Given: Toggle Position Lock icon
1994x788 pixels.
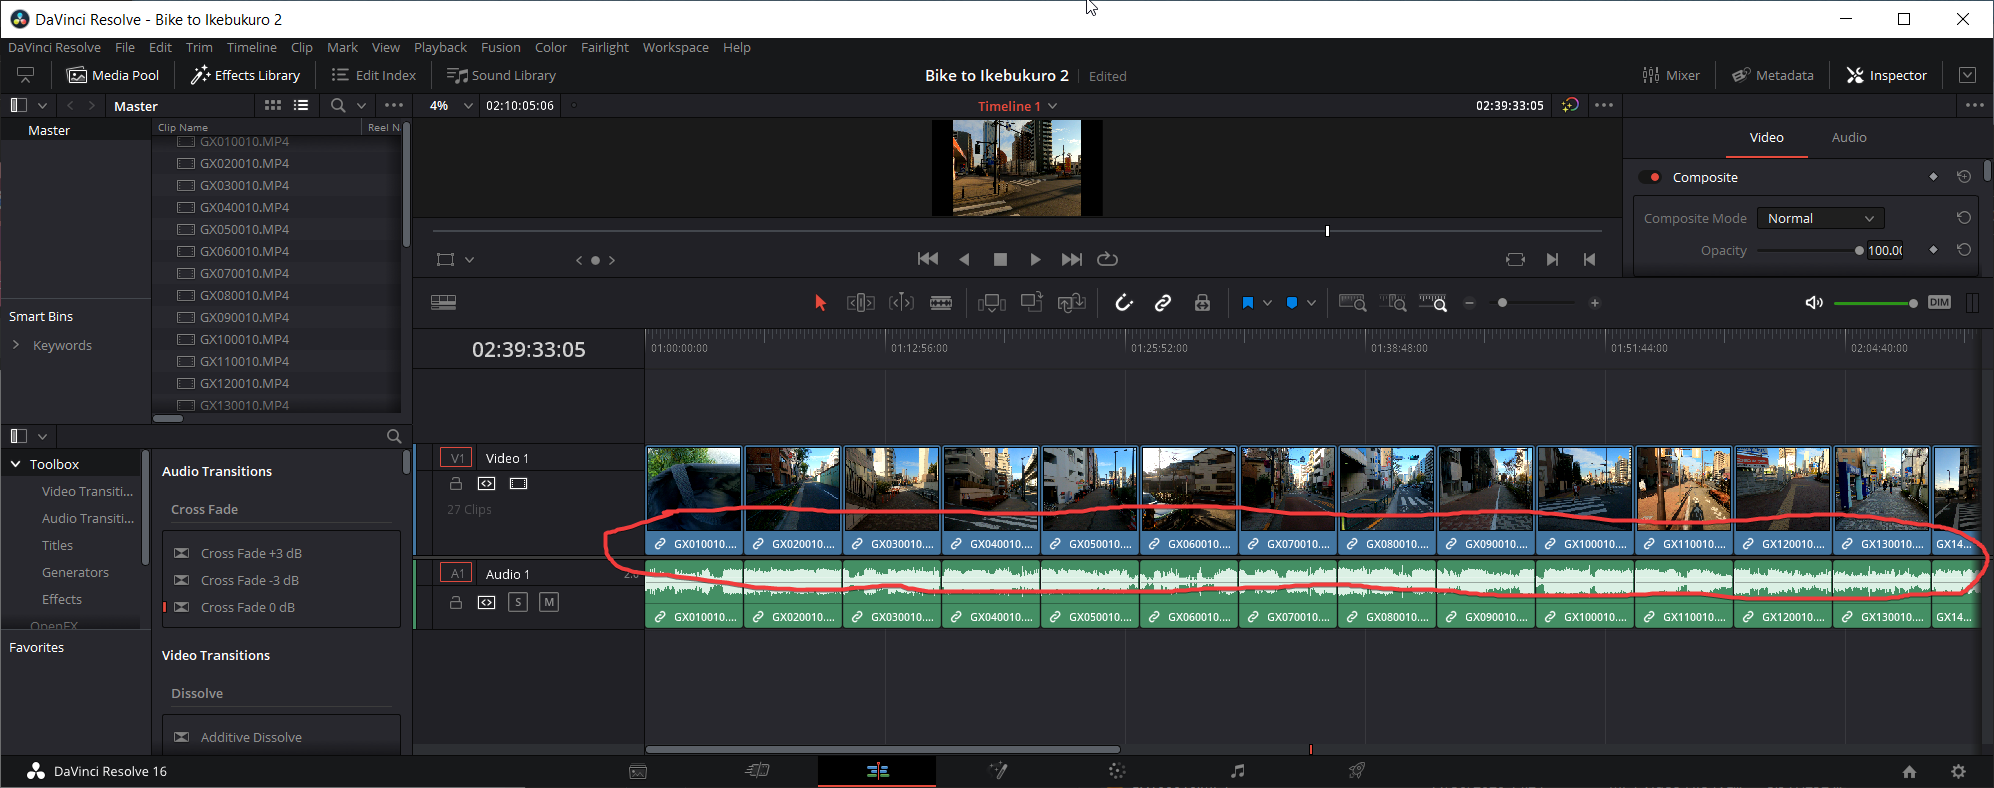Looking at the screenshot, I should click(x=1203, y=303).
